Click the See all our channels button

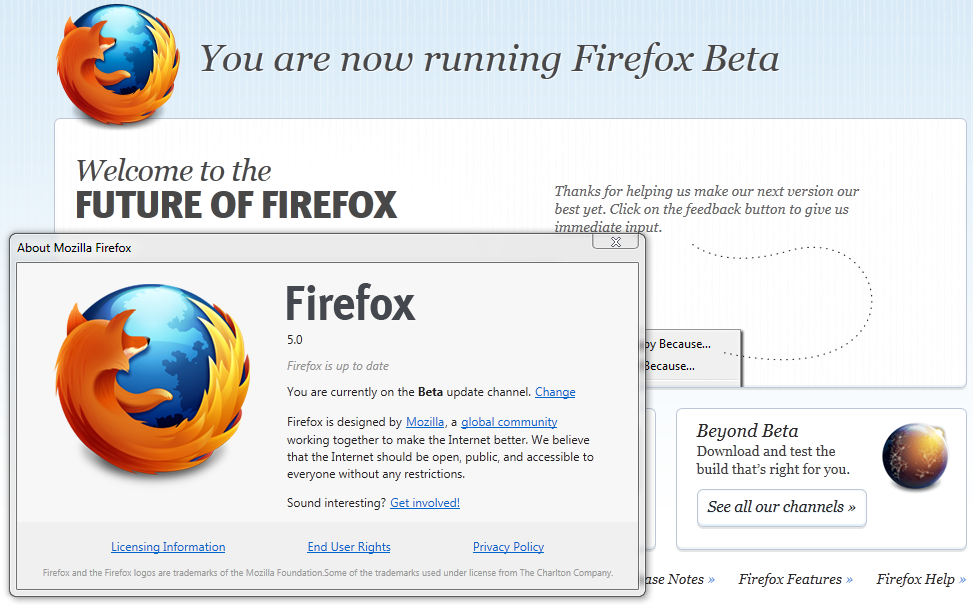click(781, 508)
